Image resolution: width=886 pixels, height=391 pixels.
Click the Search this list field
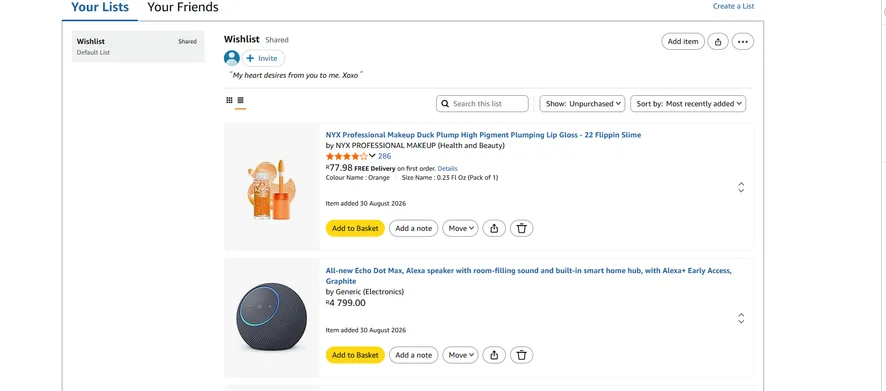pos(482,104)
